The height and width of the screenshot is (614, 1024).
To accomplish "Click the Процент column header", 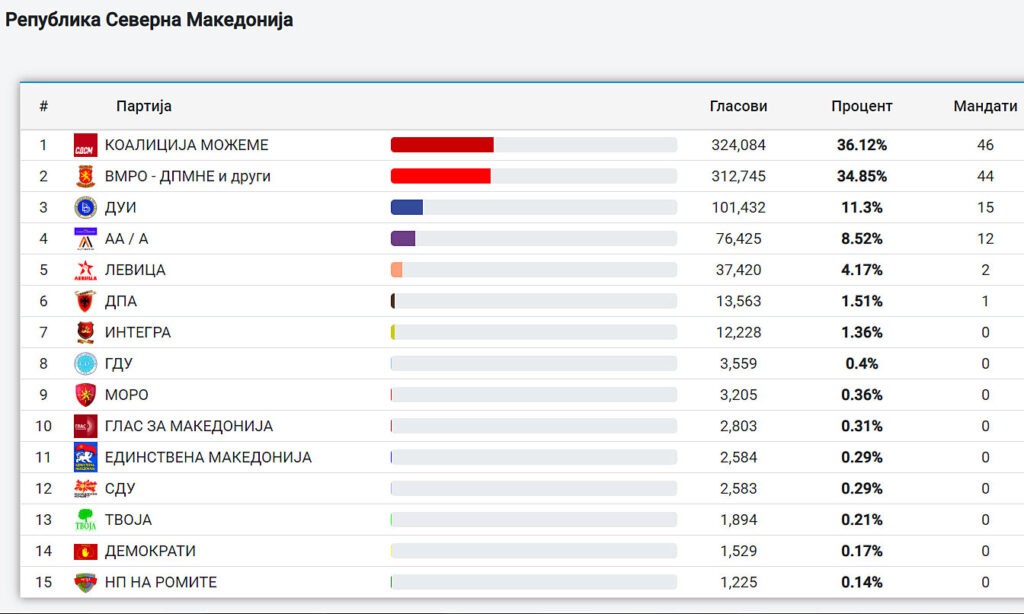I will 861,106.
